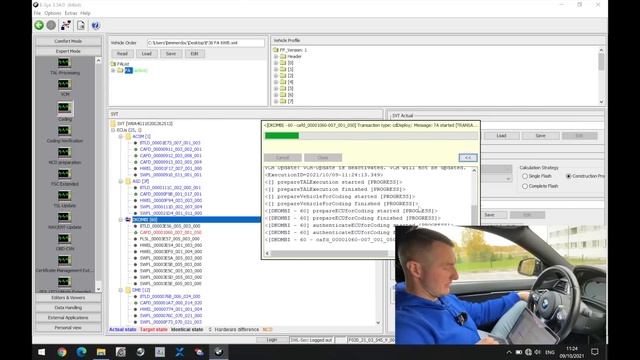Click the ASD folder icon in SVT tree

pyautogui.click(x=128, y=181)
